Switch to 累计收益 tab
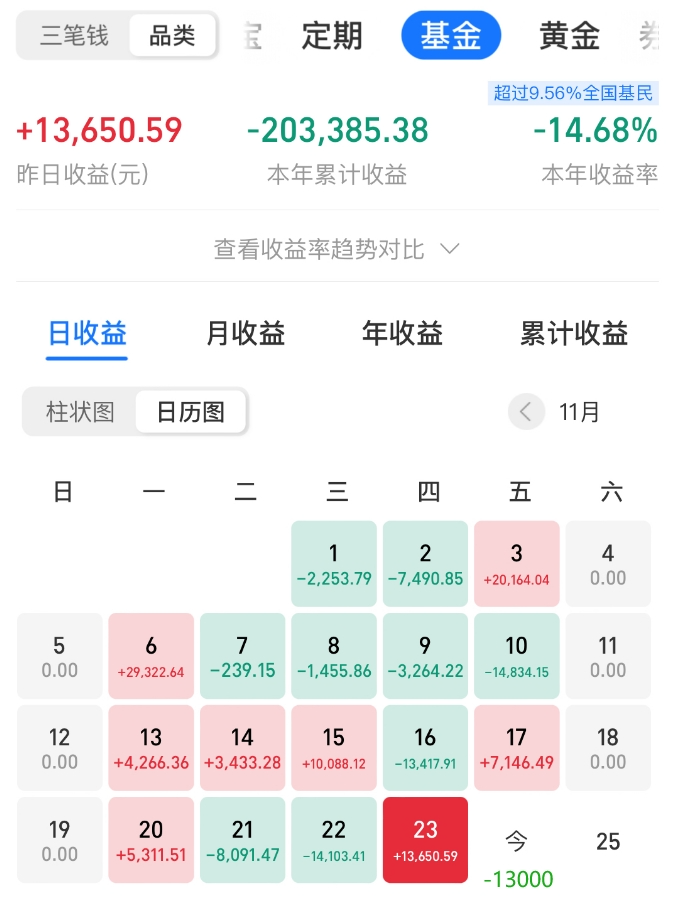 click(x=574, y=334)
